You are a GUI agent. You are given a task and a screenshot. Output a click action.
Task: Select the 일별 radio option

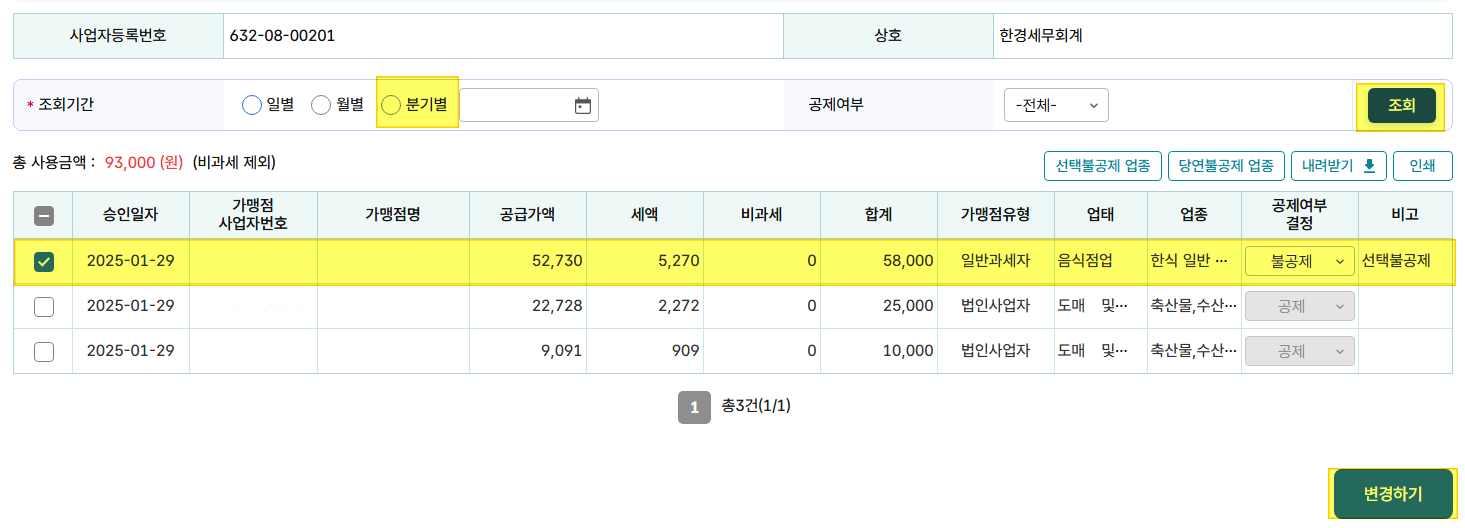point(252,104)
